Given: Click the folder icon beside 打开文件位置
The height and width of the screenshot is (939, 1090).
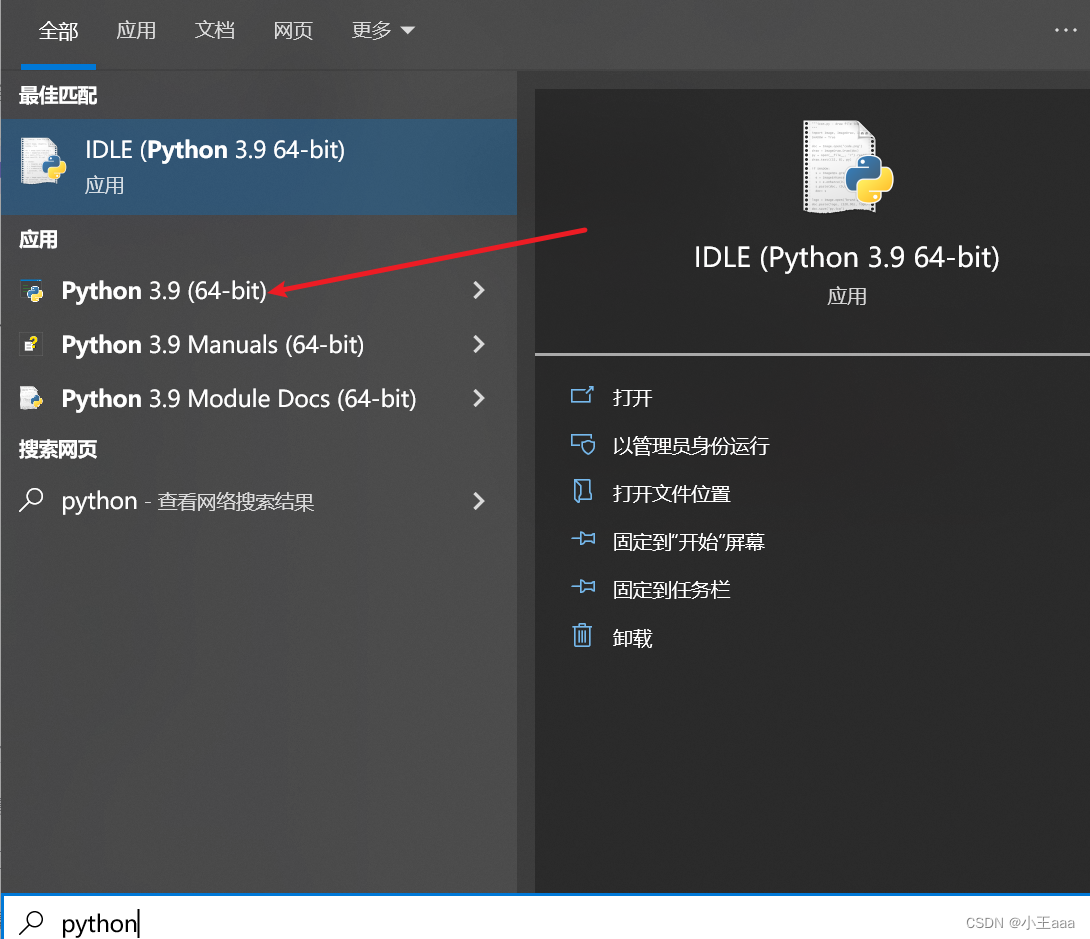Looking at the screenshot, I should click(x=582, y=492).
